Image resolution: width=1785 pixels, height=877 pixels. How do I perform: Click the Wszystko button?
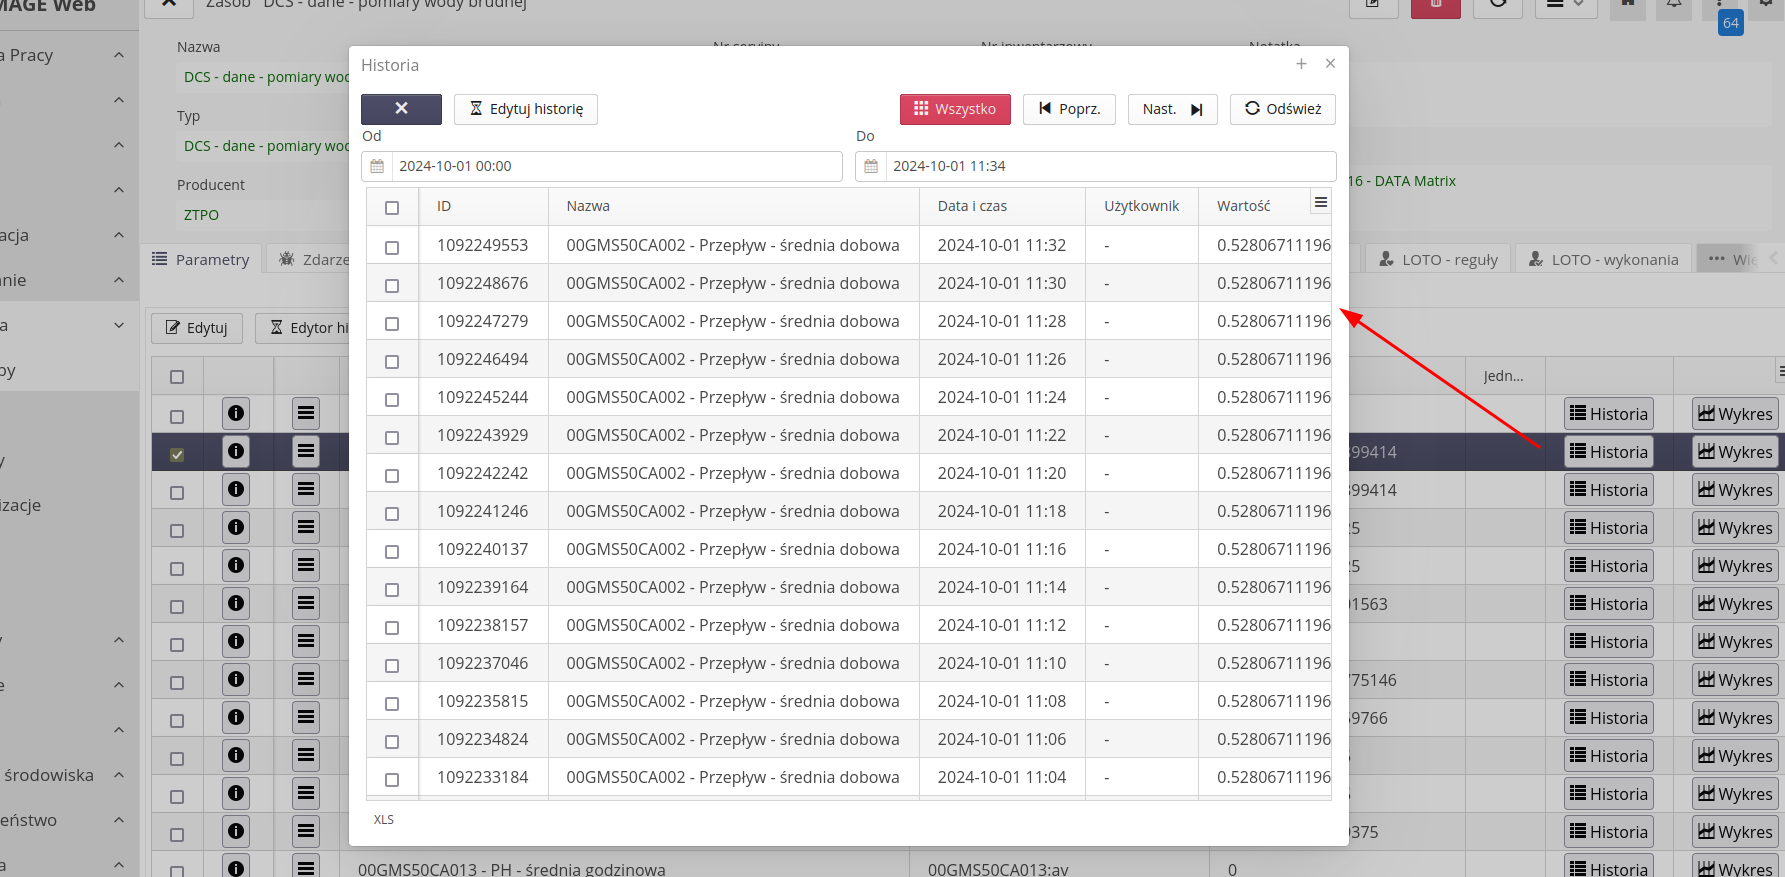tap(954, 109)
